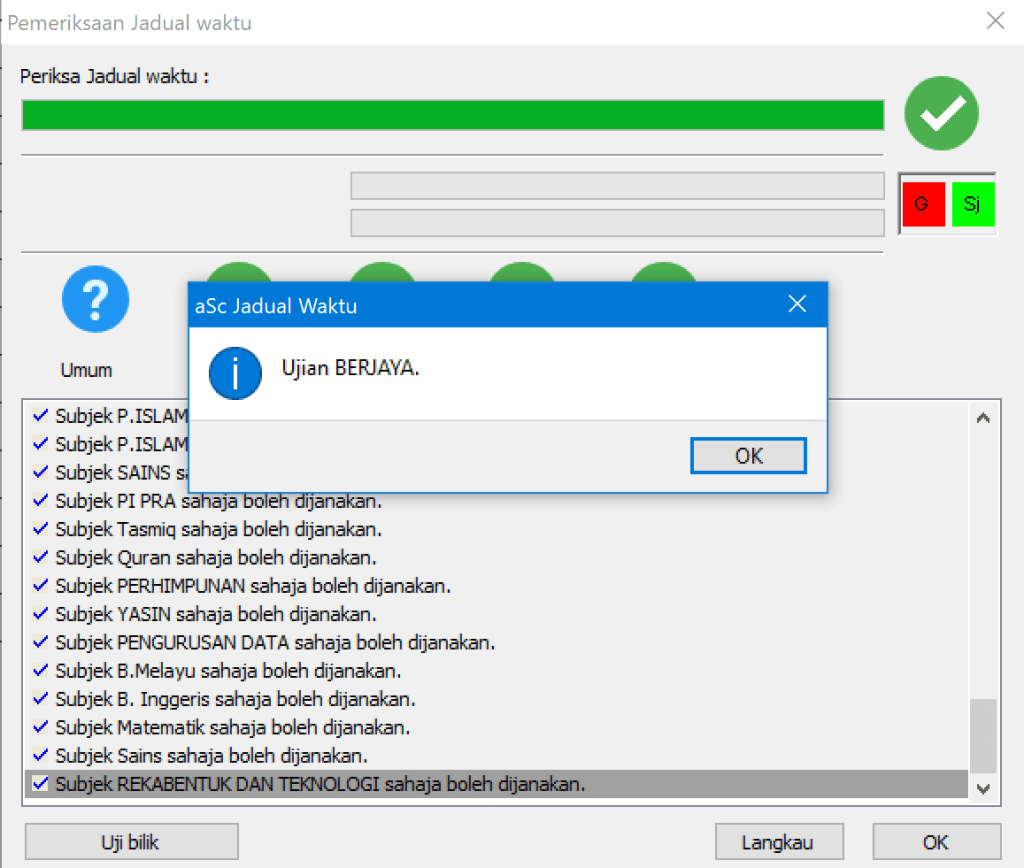This screenshot has width=1024, height=868.
Task: Select the green Sj status indicator
Action: pos(972,204)
